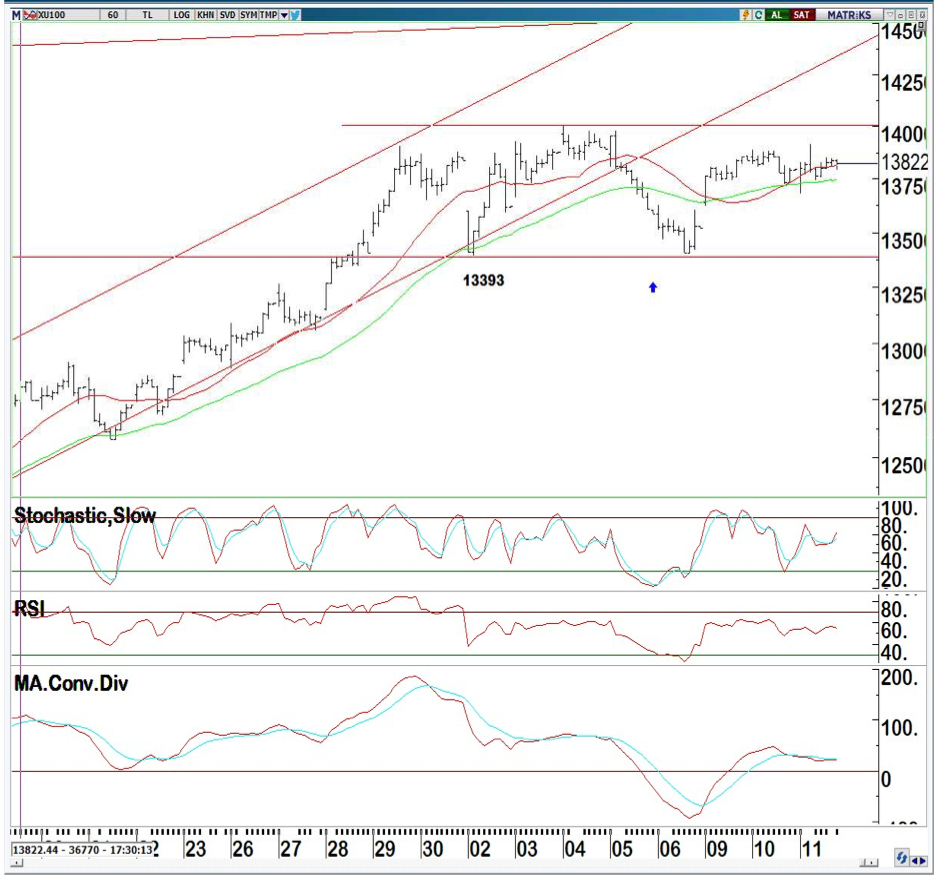Click the lightning bolt icon
The image size is (936, 878).
coord(744,15)
